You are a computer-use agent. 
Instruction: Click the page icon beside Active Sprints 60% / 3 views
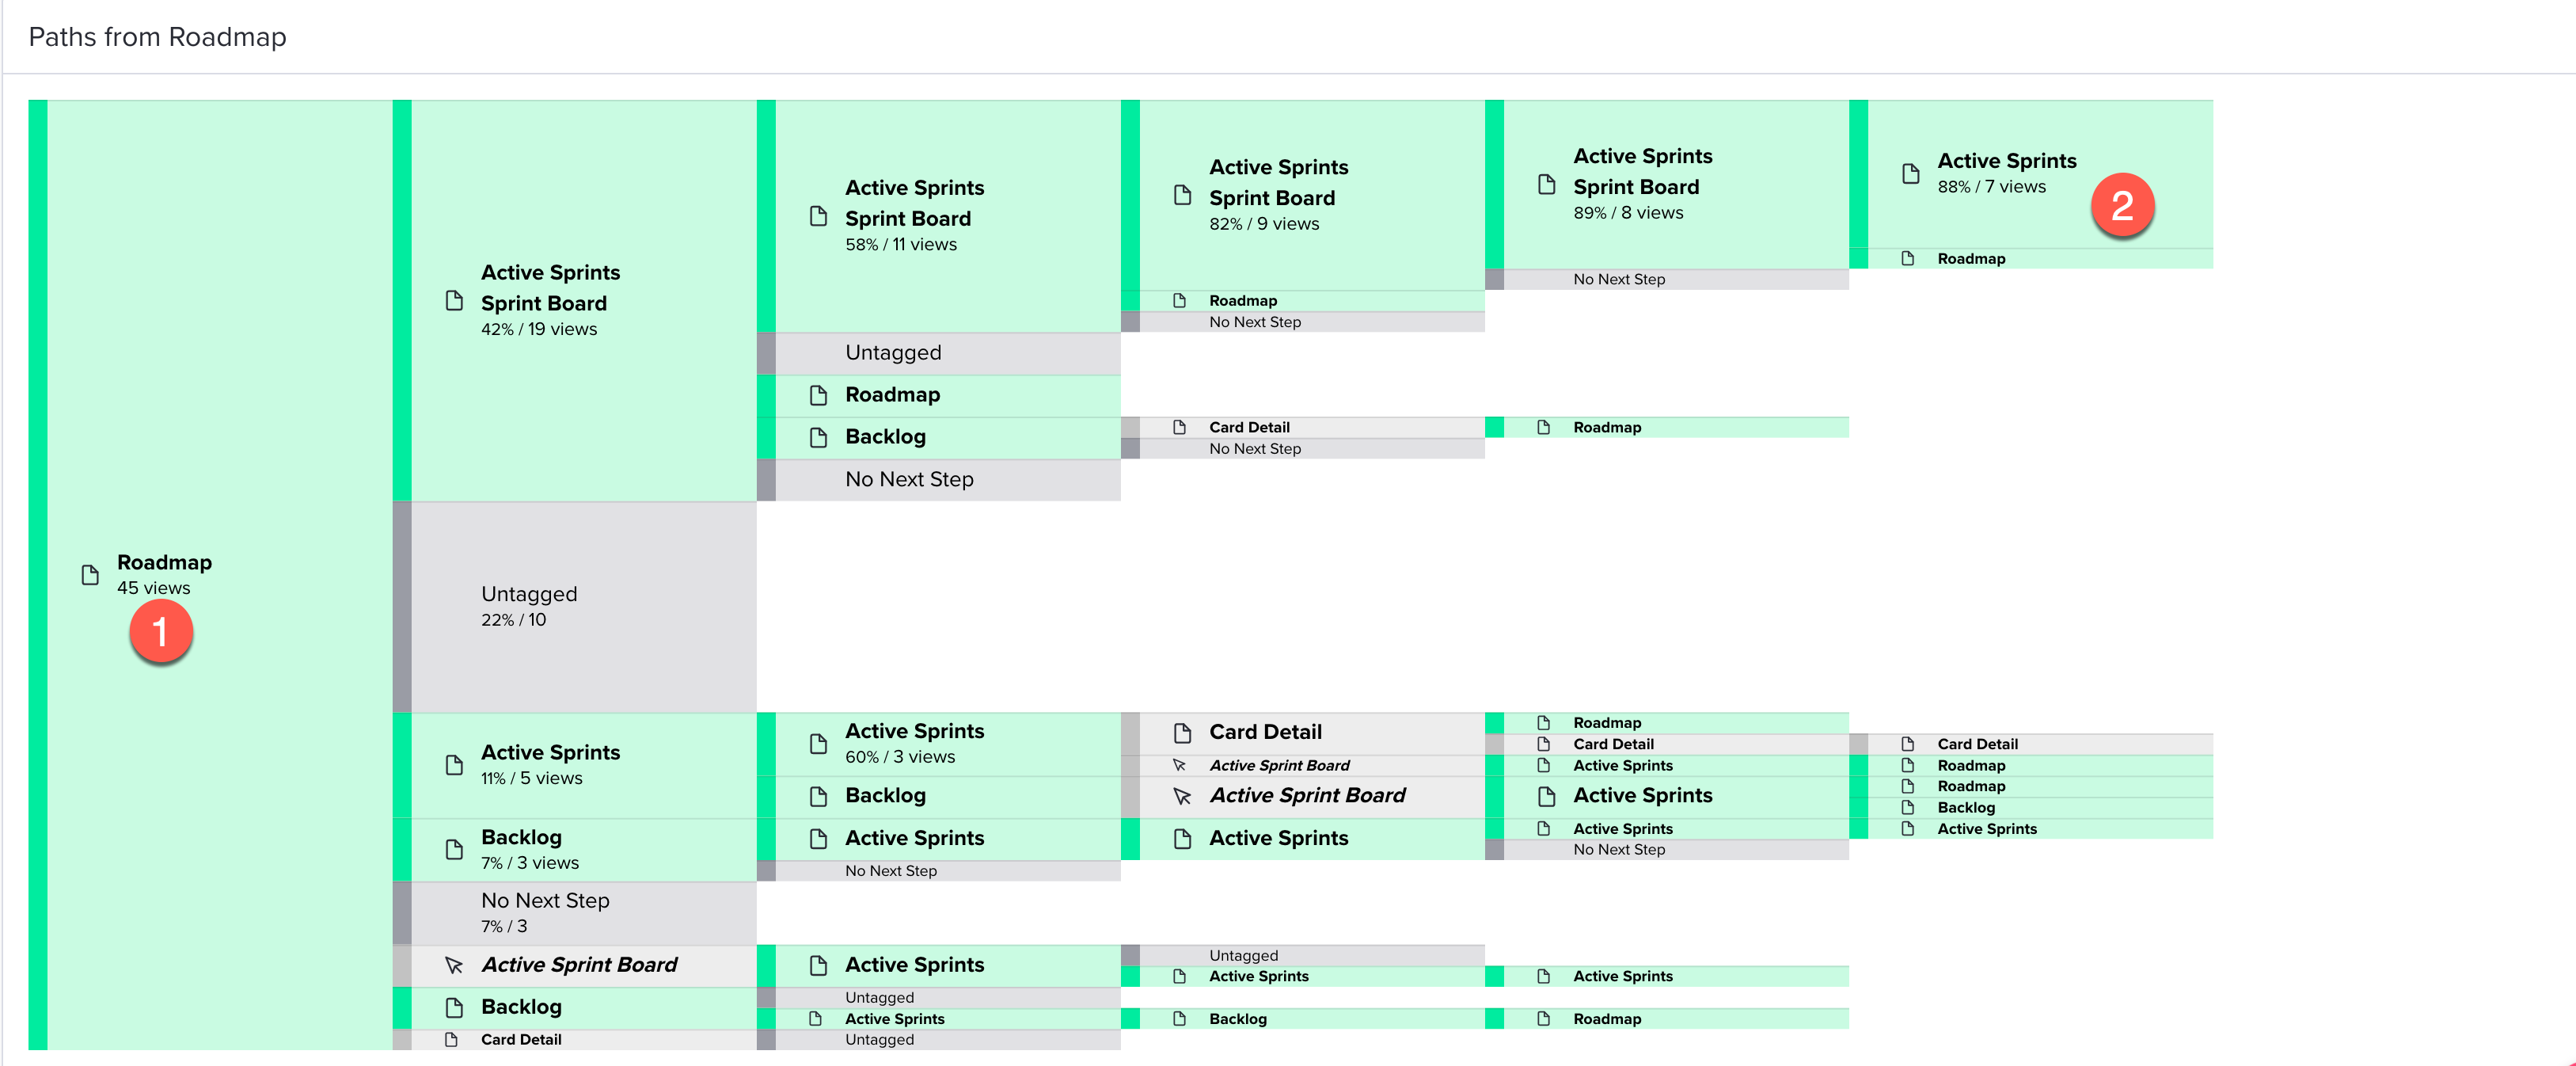coord(818,743)
